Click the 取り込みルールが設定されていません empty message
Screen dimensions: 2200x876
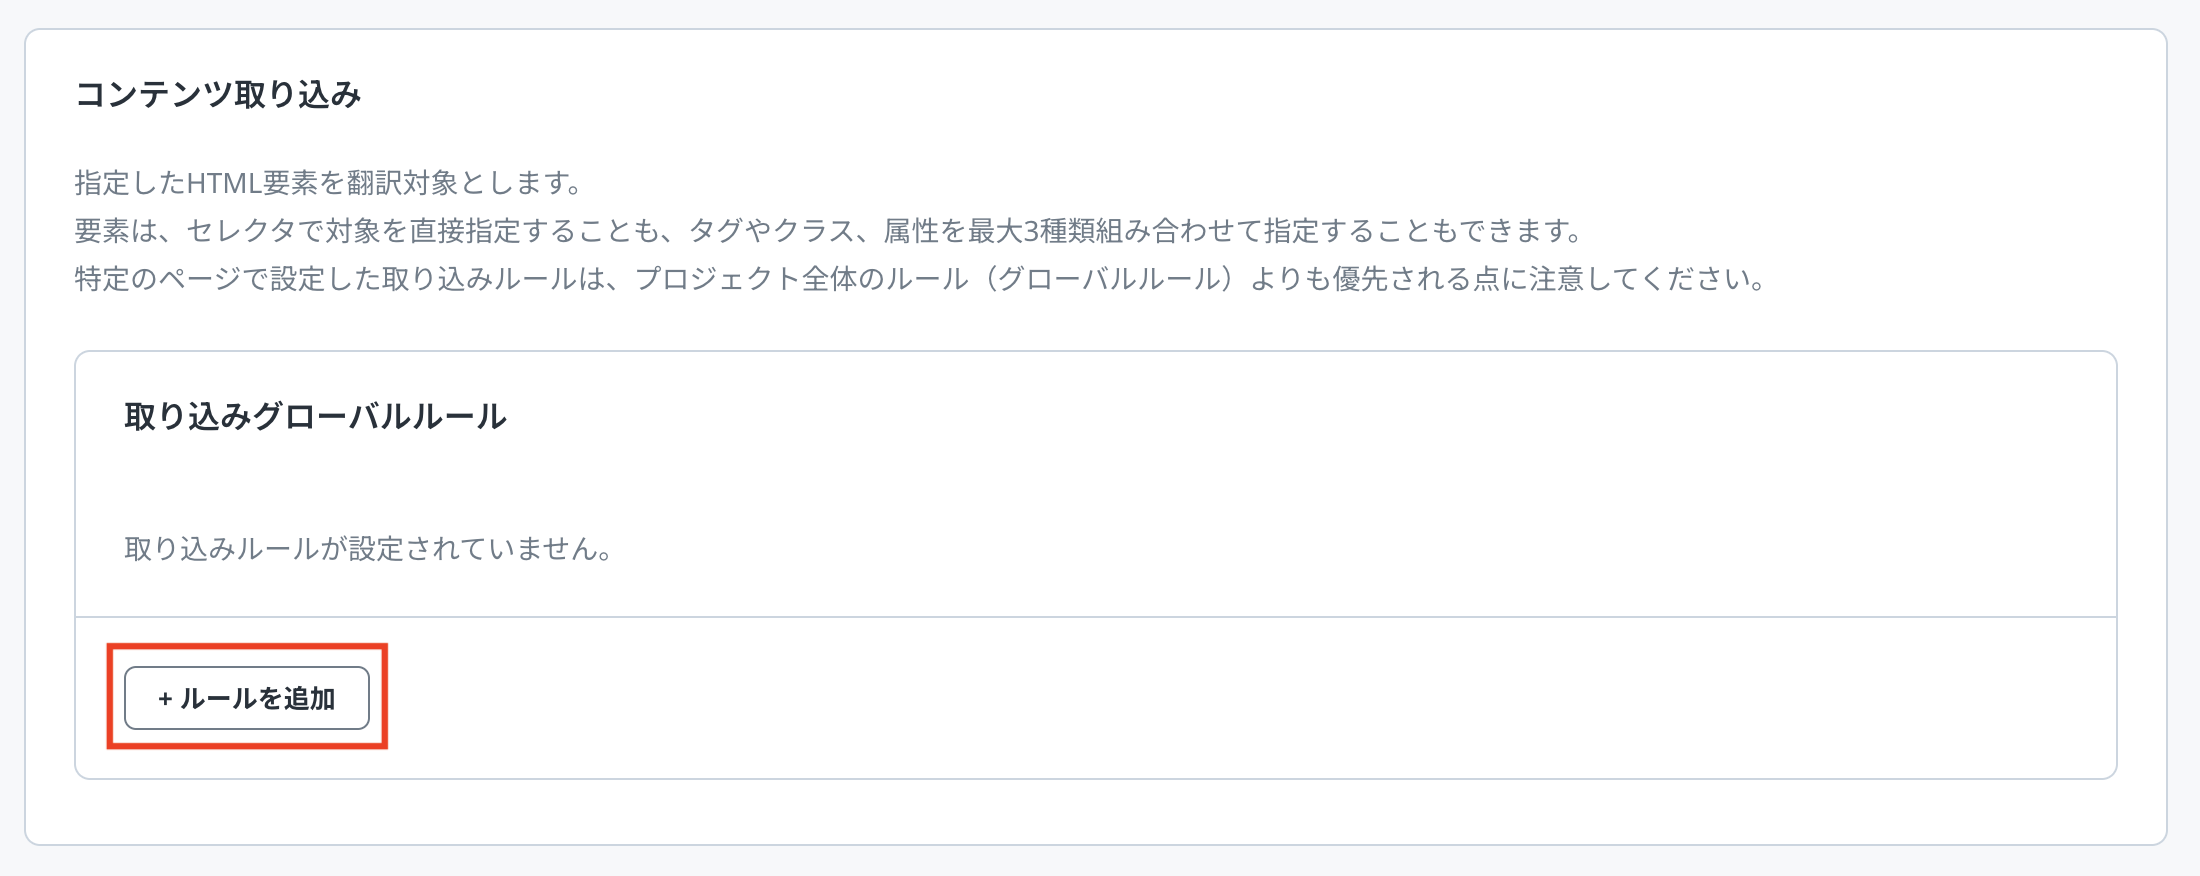(368, 549)
